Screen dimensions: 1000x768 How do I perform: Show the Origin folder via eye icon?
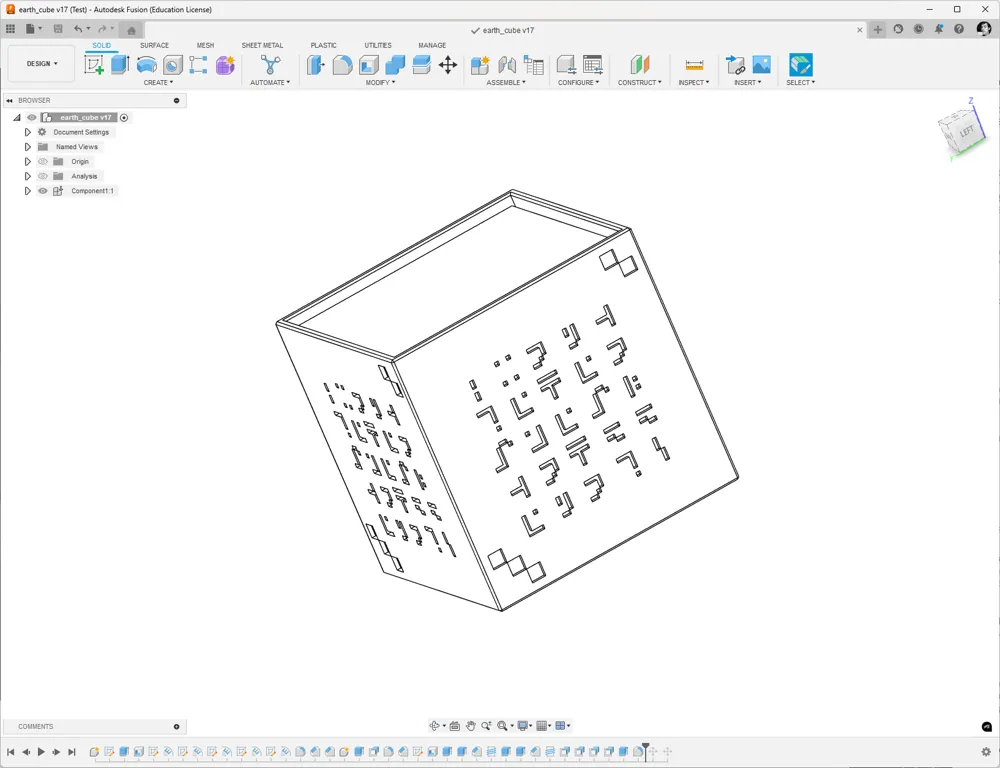43,161
